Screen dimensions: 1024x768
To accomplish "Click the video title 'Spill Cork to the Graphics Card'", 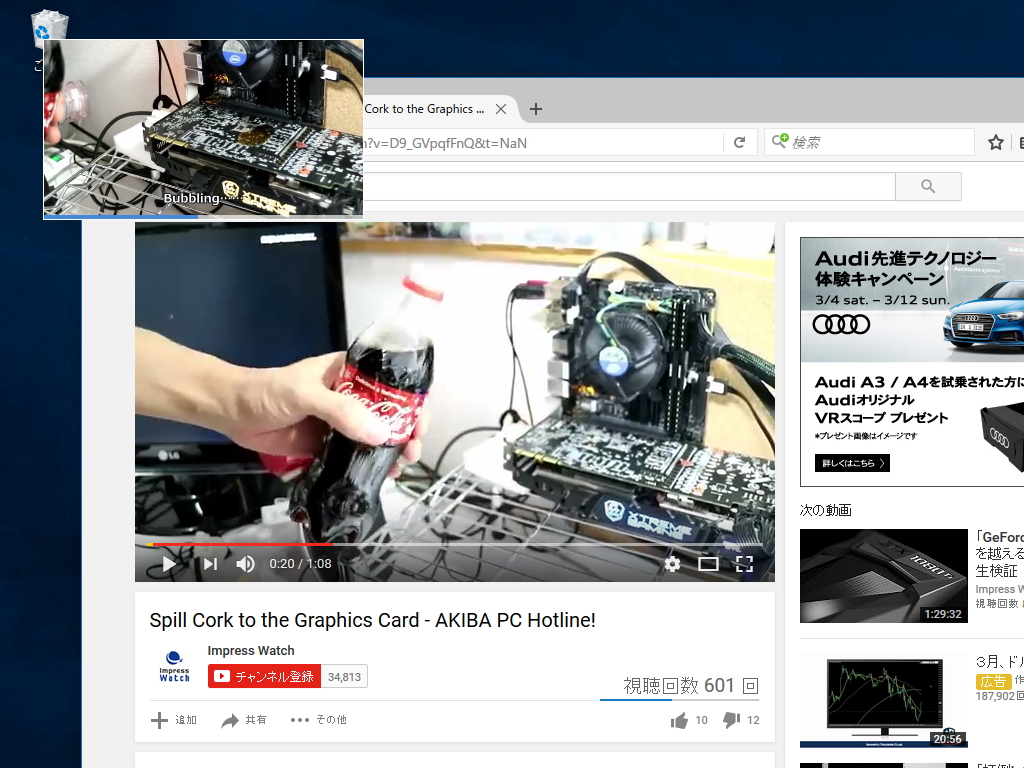I will [x=372, y=620].
